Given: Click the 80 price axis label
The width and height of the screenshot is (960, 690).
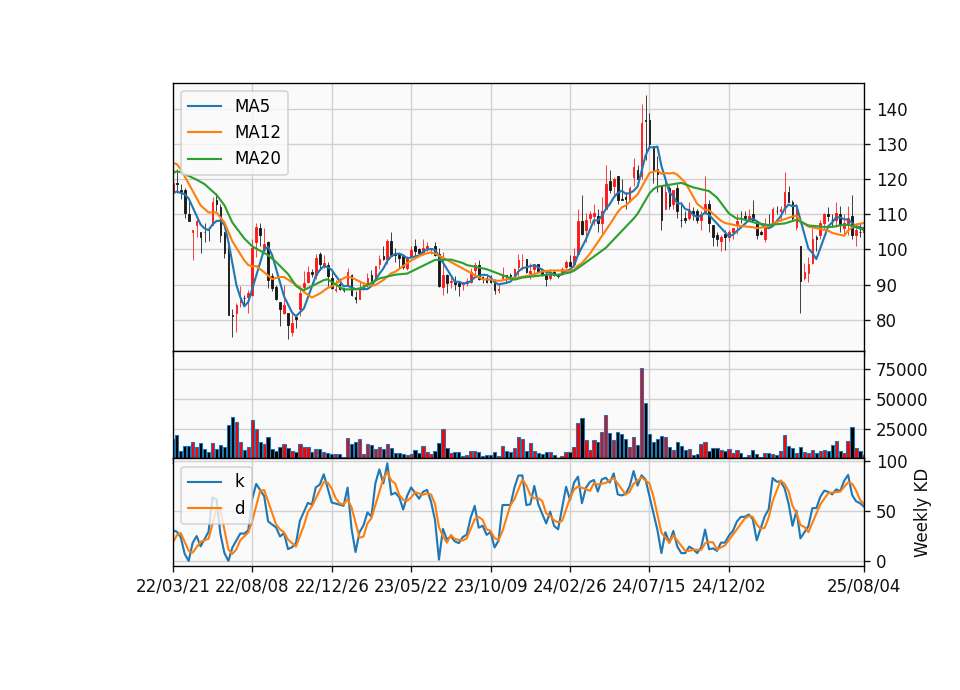Looking at the screenshot, I should (887, 321).
